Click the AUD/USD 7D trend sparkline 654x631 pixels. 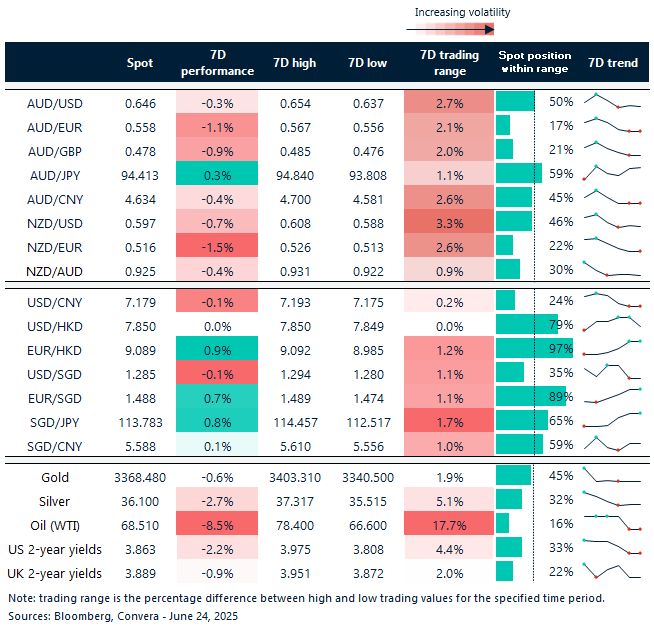click(x=612, y=101)
